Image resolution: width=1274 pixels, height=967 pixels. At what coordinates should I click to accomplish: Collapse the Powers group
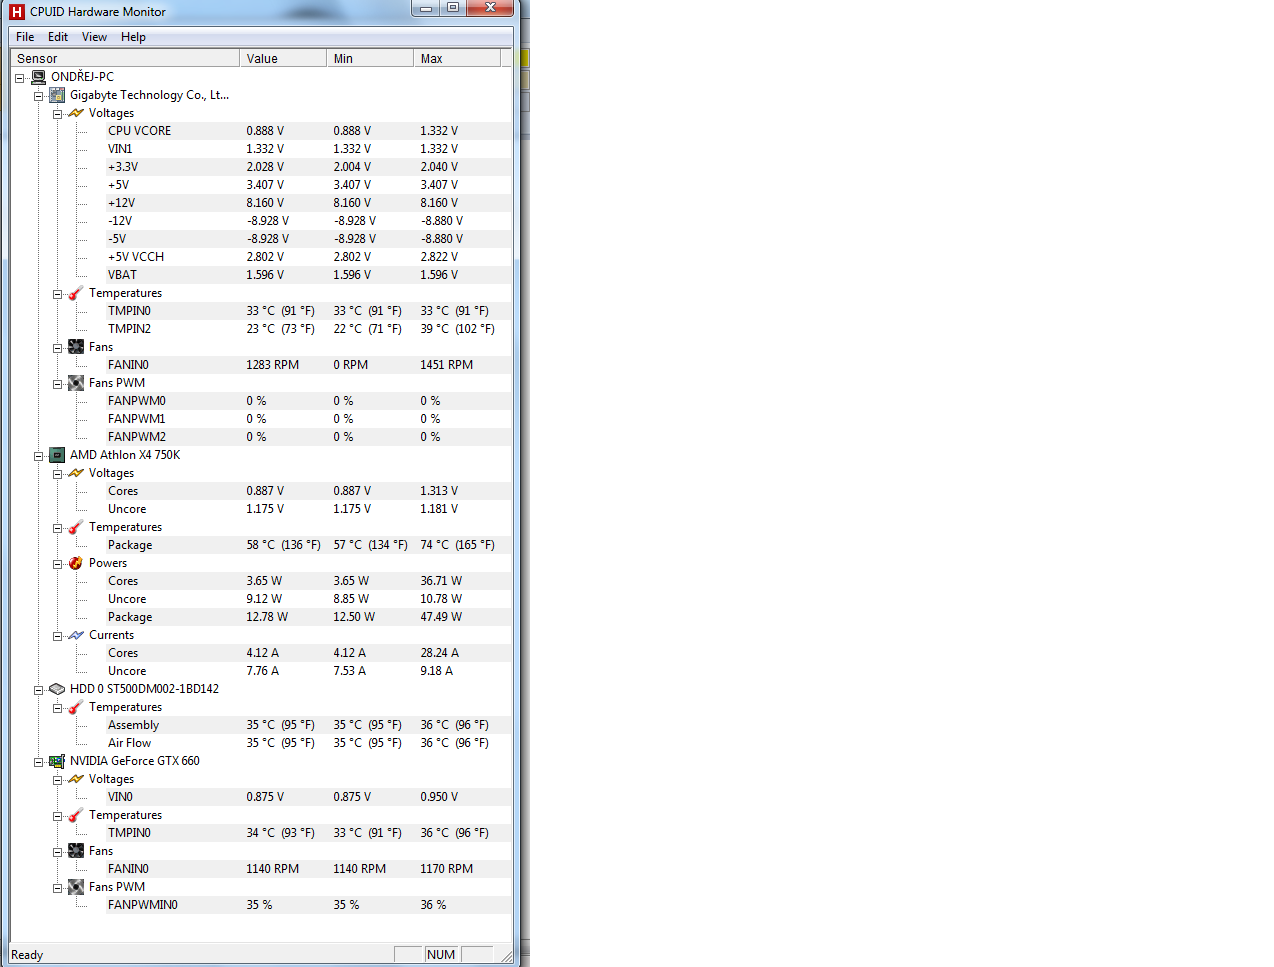pyautogui.click(x=57, y=564)
